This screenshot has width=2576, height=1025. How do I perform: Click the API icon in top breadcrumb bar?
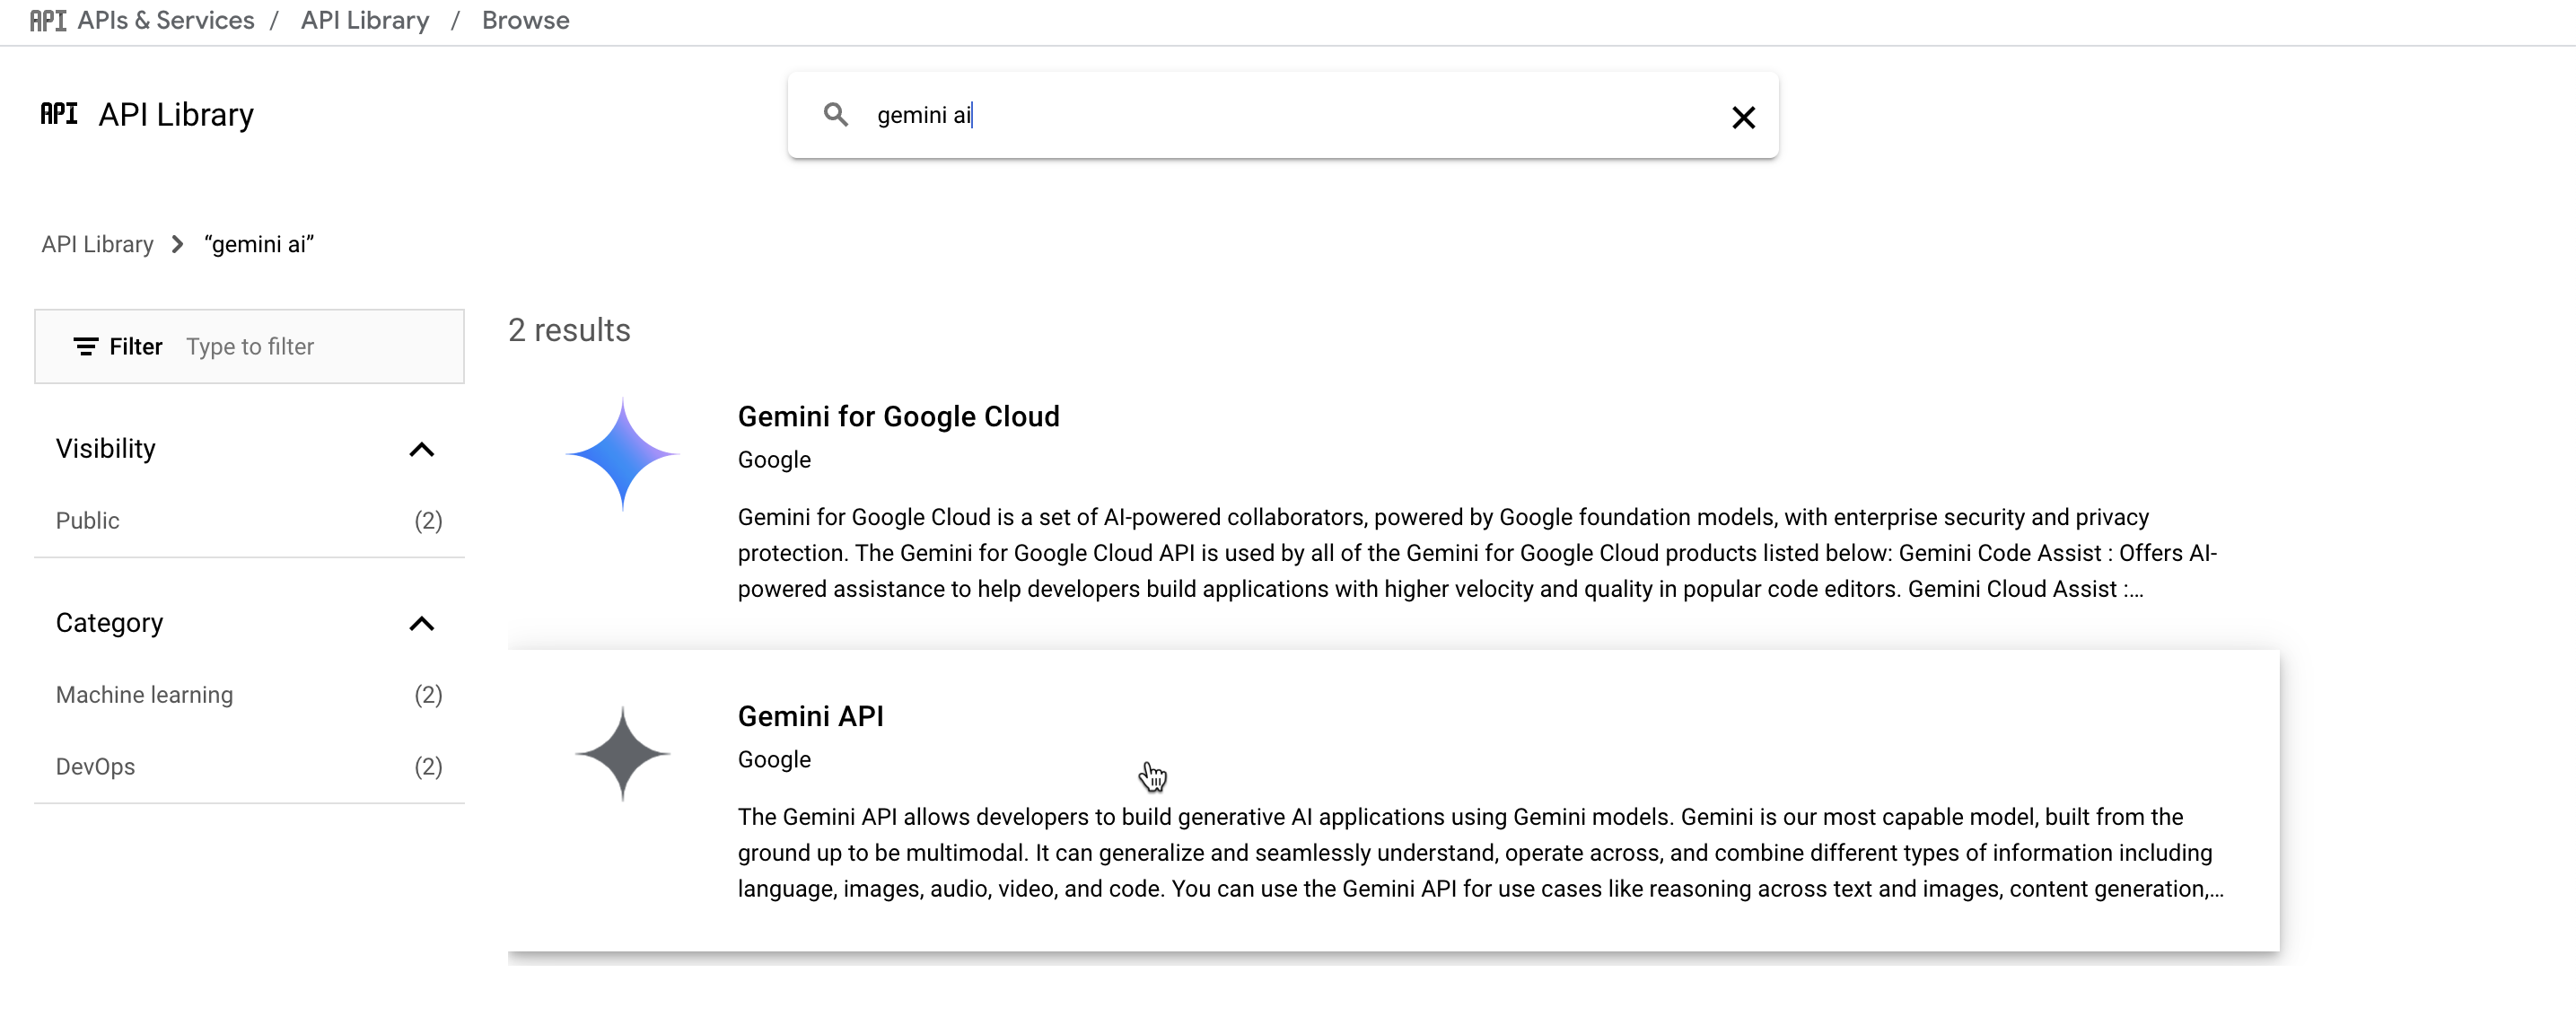point(48,21)
